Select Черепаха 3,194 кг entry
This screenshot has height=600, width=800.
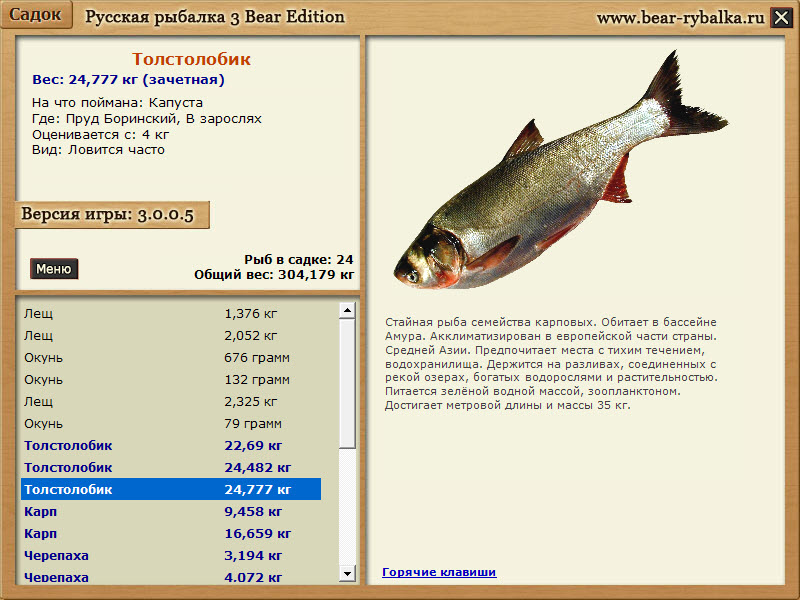coord(170,556)
